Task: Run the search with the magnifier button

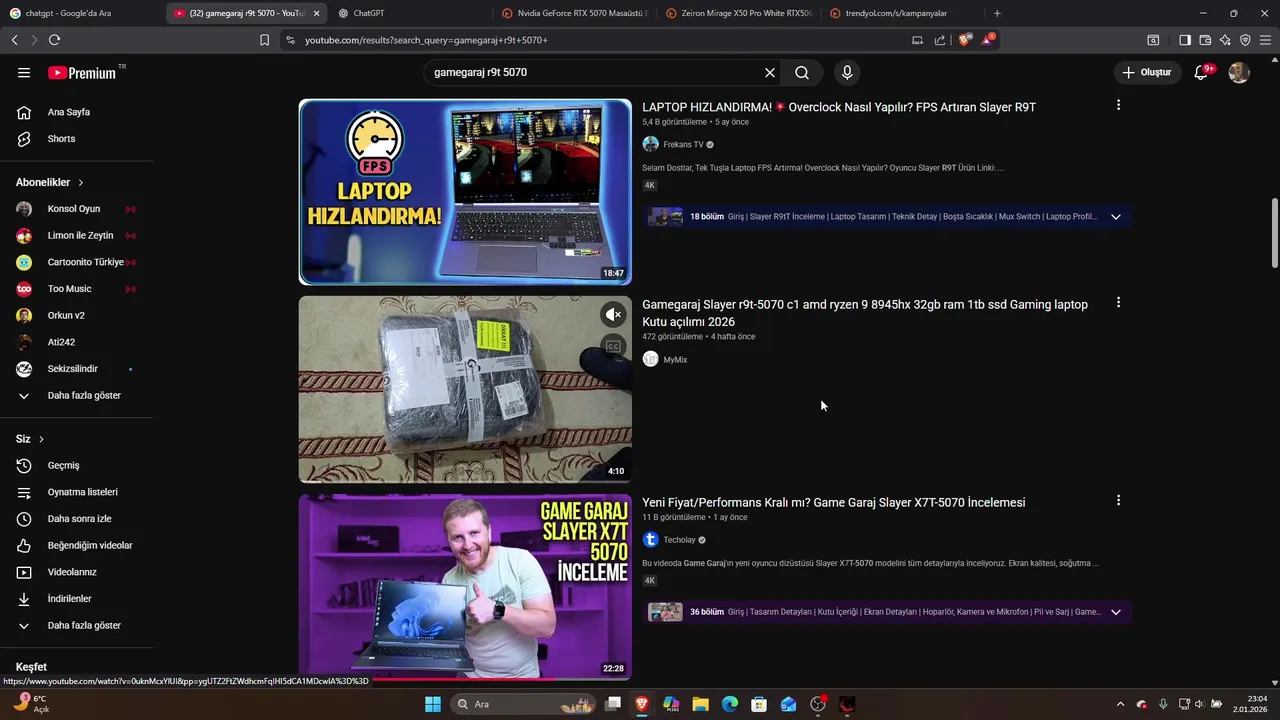Action: pyautogui.click(x=802, y=72)
